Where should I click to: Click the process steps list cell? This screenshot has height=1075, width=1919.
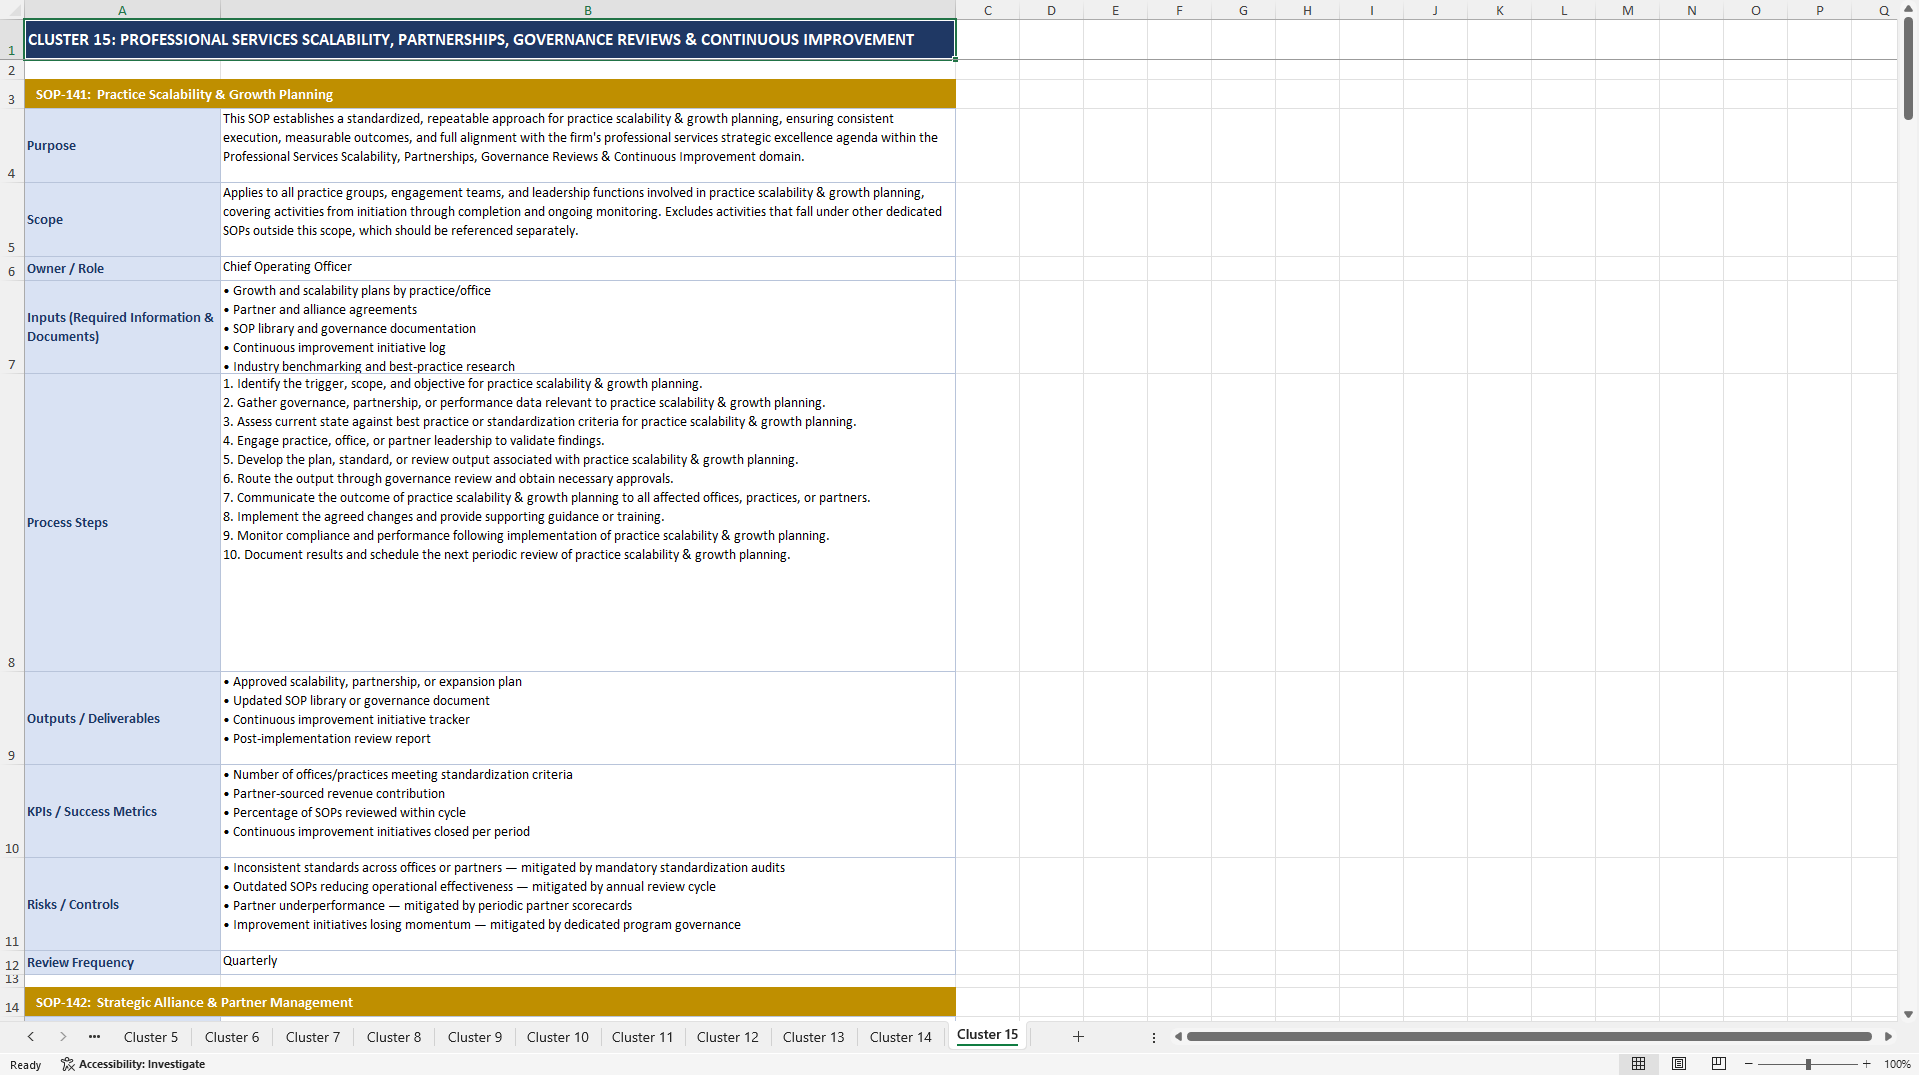[x=588, y=523]
